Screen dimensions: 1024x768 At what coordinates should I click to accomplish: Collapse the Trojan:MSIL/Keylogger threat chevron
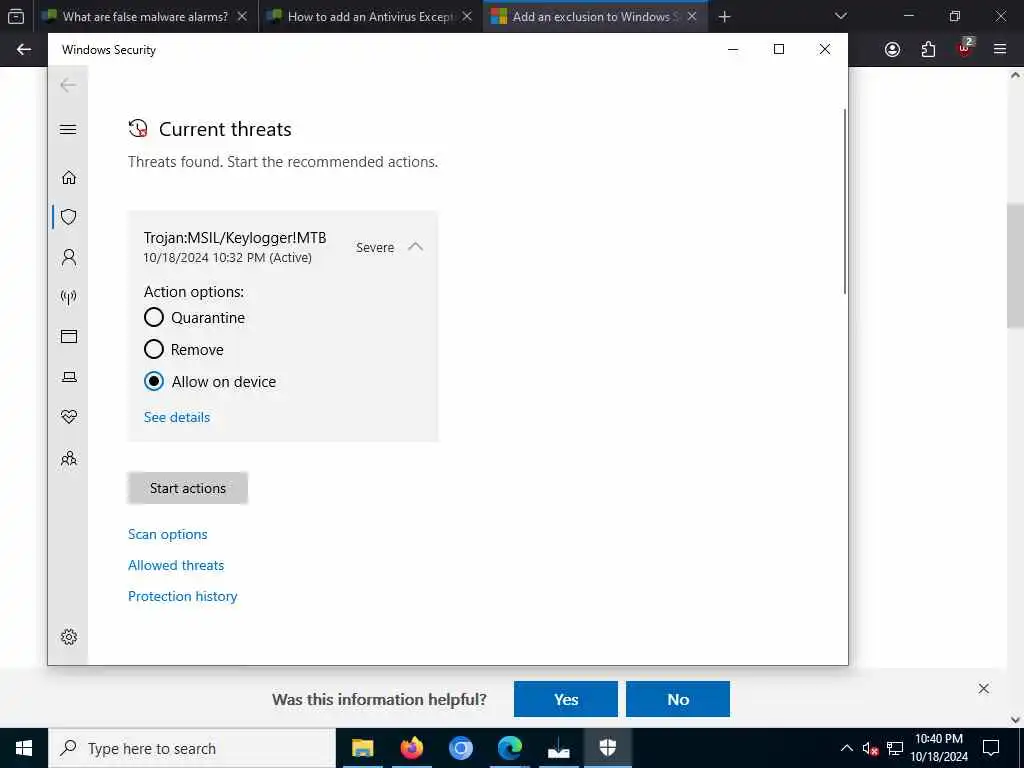(415, 247)
